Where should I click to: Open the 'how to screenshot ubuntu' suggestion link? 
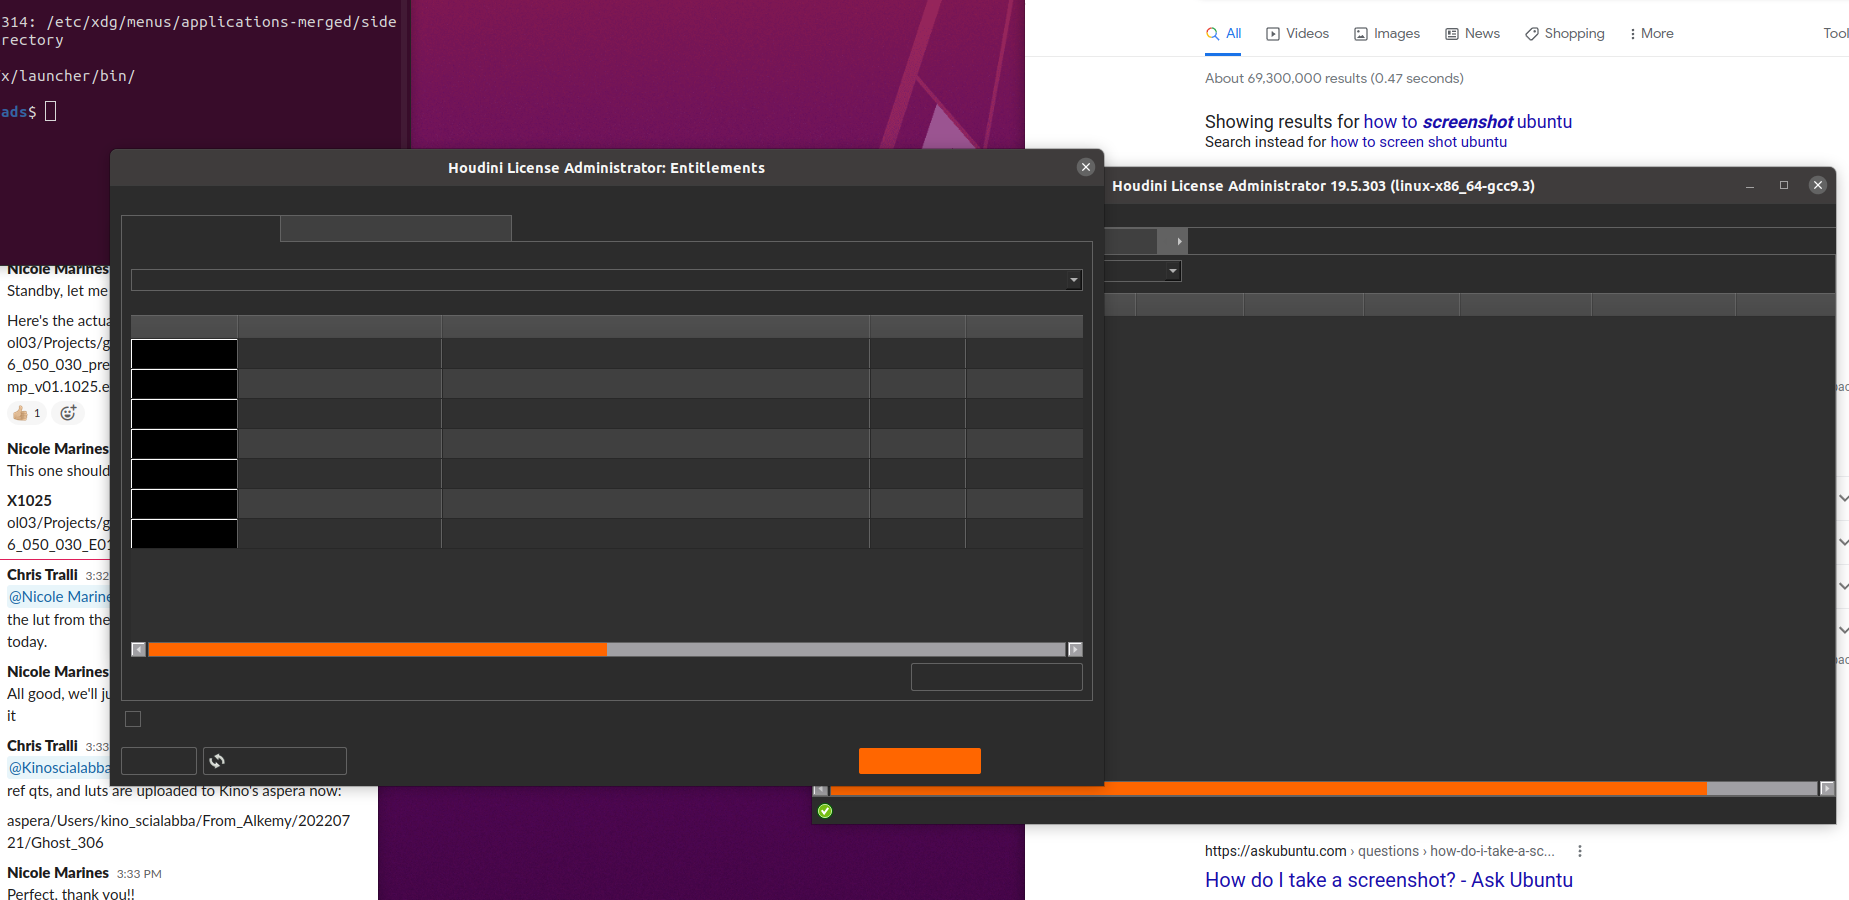[1468, 121]
